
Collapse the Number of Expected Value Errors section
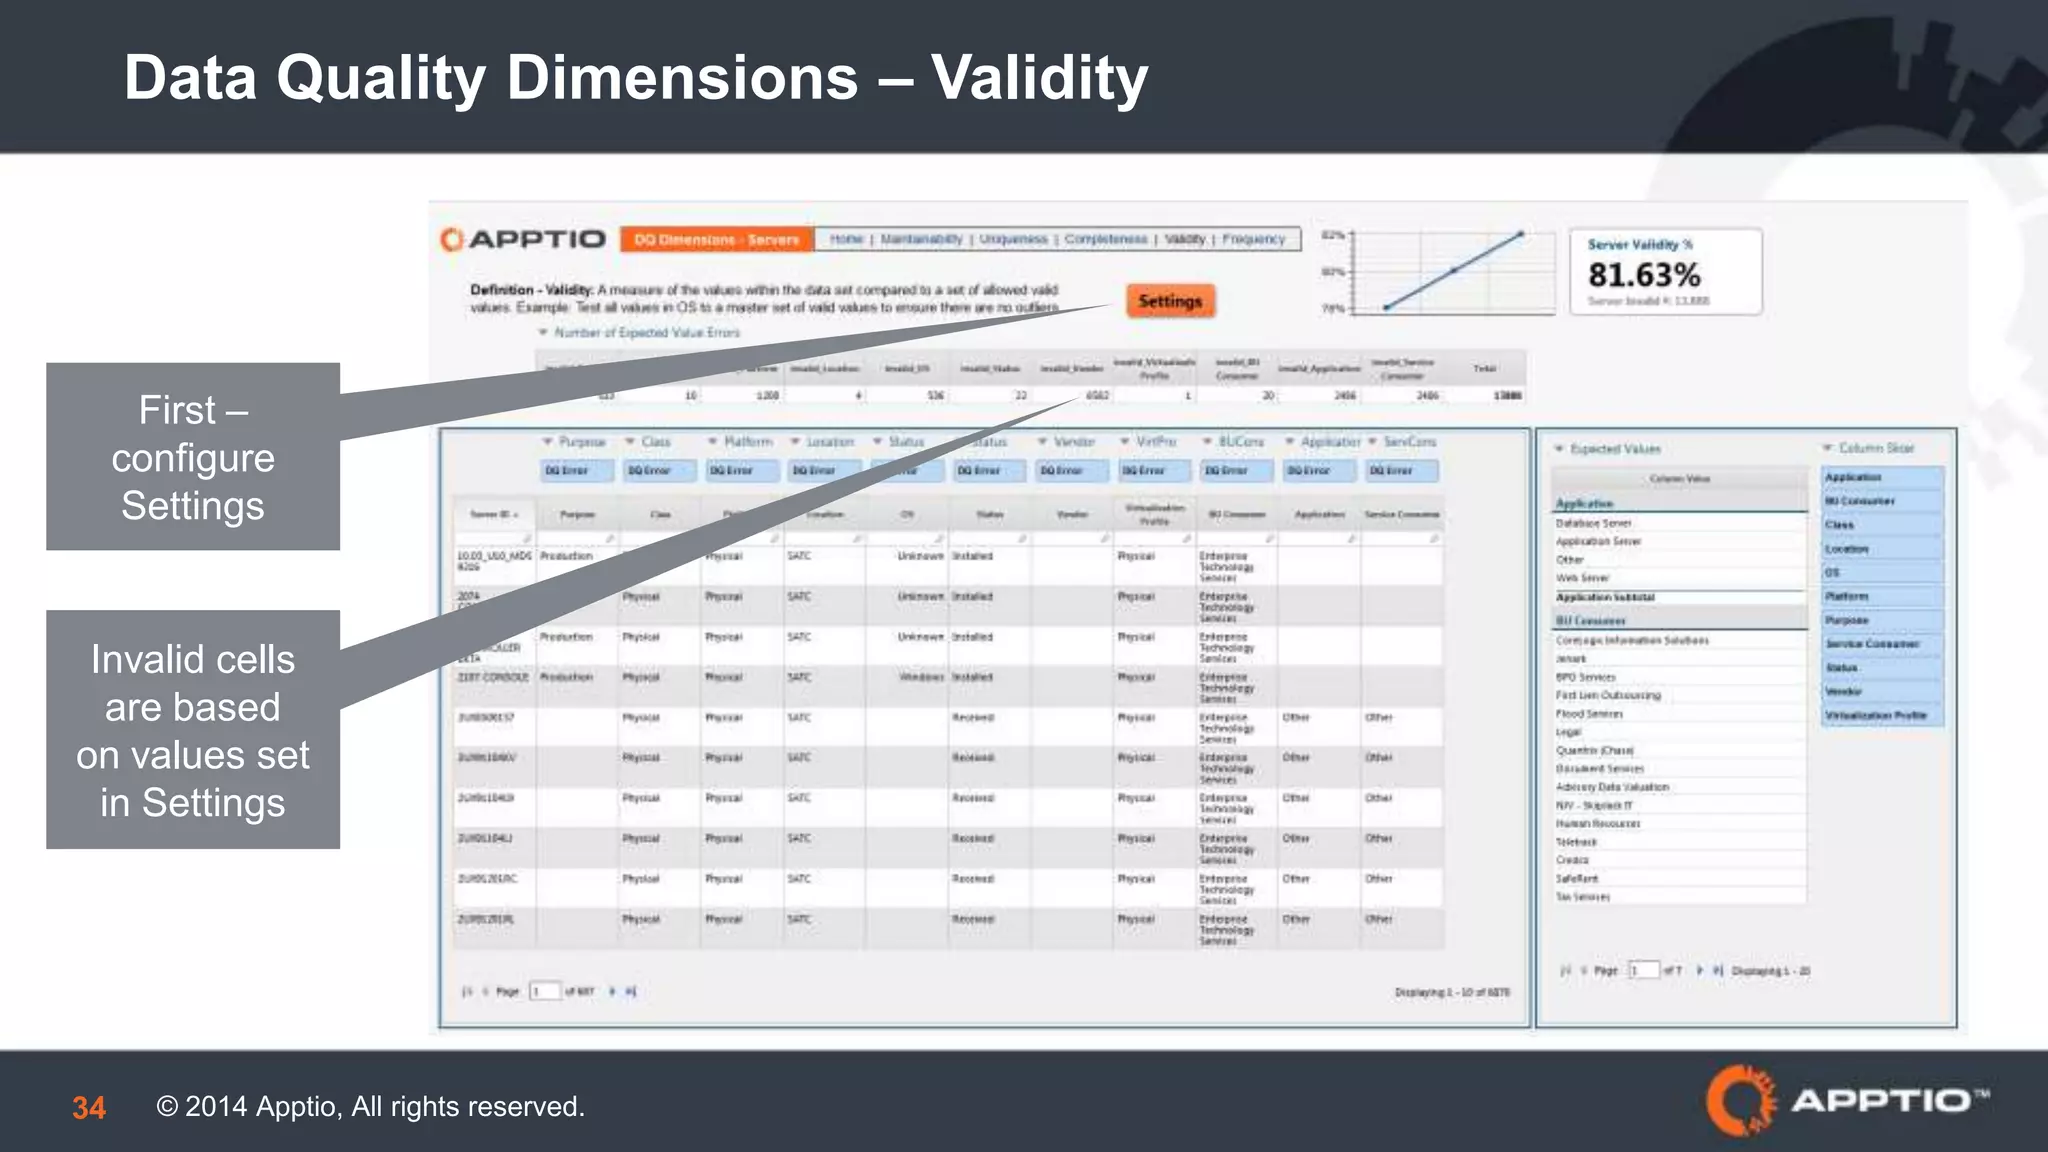544,332
